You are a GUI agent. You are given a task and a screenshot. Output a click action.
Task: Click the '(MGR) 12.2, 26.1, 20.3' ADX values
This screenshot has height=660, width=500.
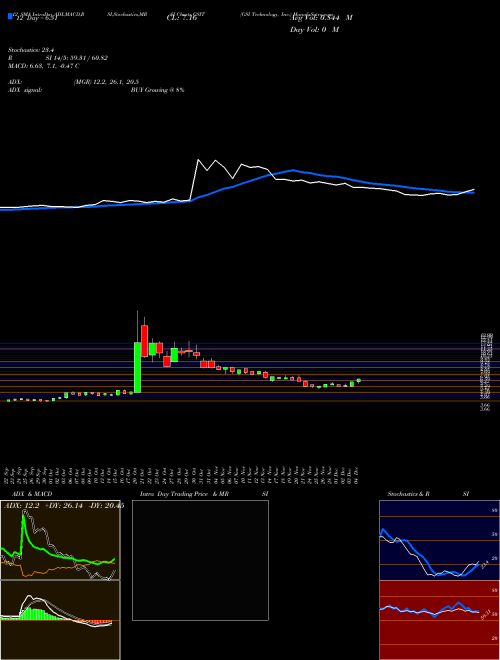click(106, 82)
